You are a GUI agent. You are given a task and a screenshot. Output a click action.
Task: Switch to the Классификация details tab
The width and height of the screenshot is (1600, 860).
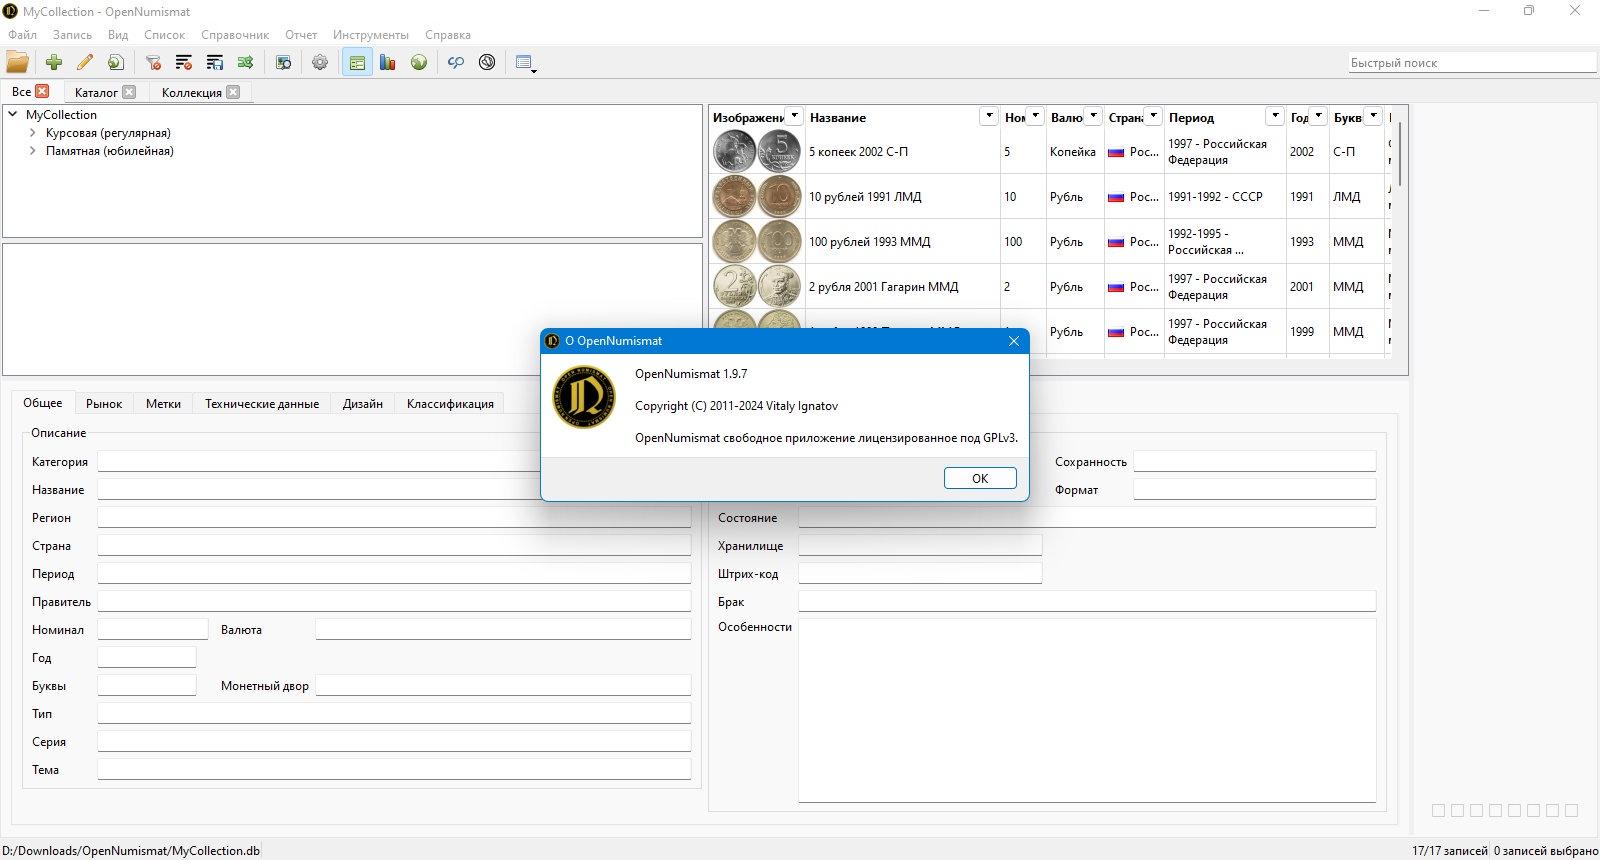(450, 403)
